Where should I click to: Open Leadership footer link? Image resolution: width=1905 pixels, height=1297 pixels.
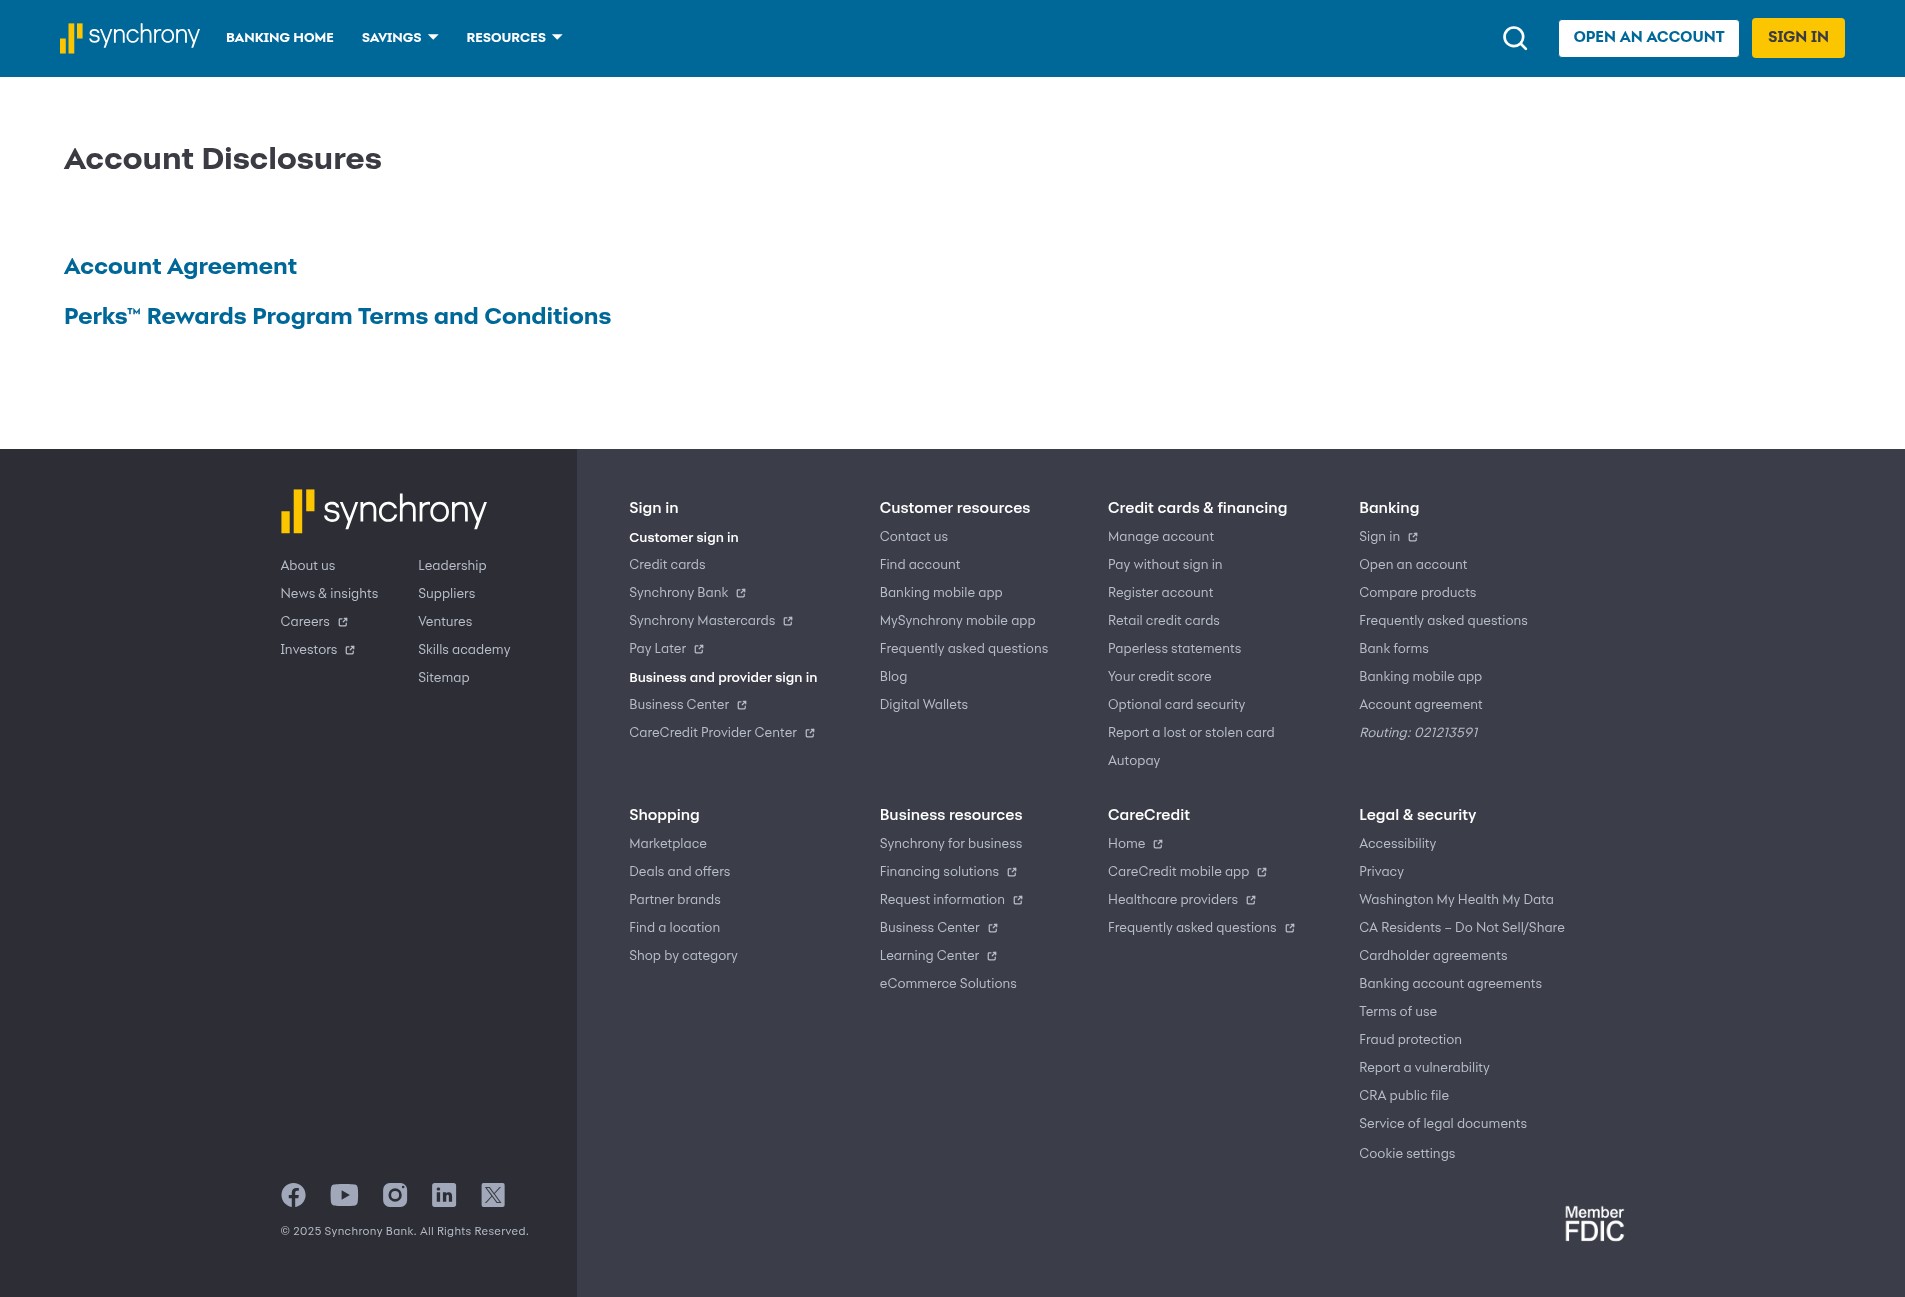click(452, 566)
